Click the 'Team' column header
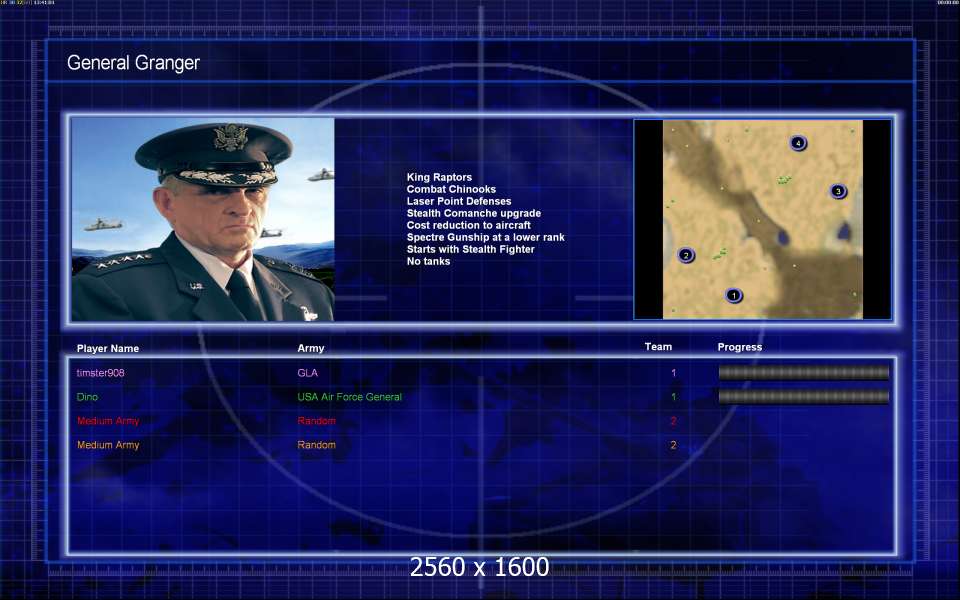Screen dimensions: 960x600 coord(658,347)
